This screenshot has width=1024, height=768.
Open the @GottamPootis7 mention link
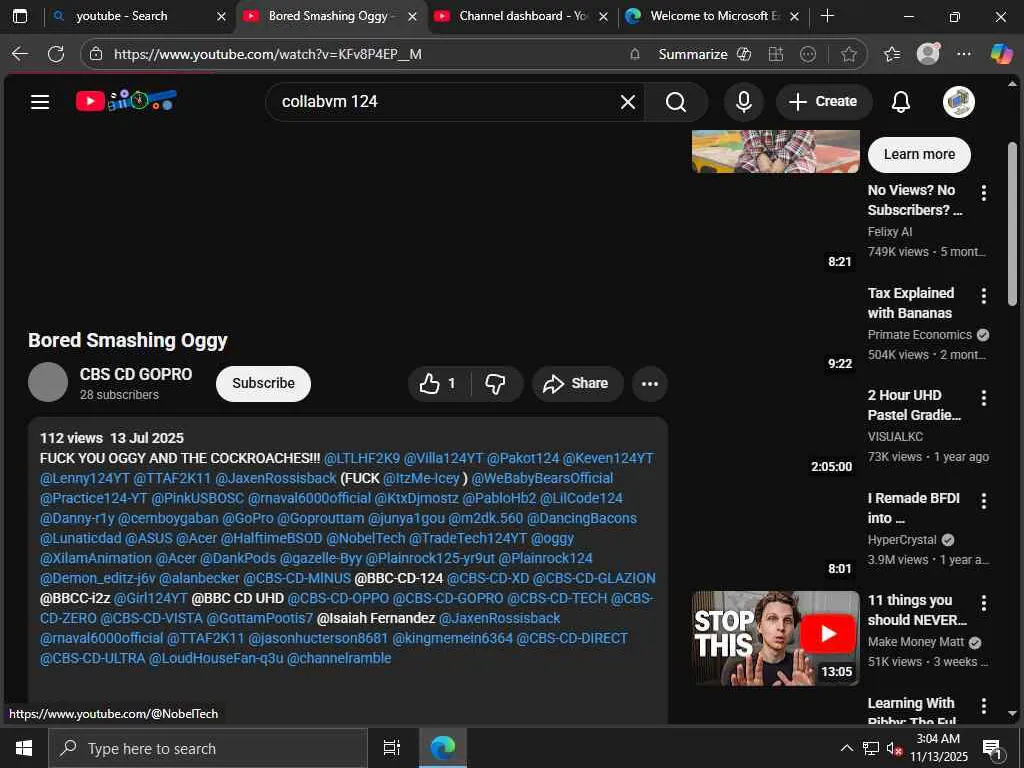(x=260, y=618)
